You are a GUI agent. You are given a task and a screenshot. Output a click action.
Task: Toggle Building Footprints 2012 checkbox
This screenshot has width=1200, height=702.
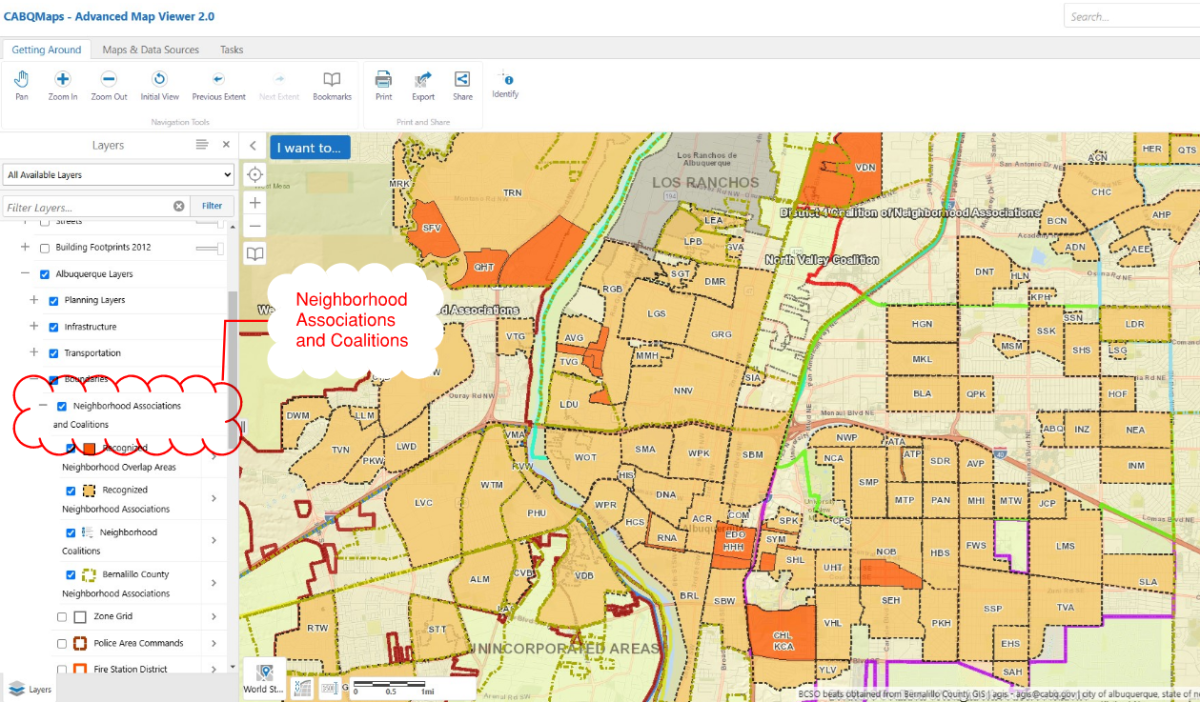[44, 248]
